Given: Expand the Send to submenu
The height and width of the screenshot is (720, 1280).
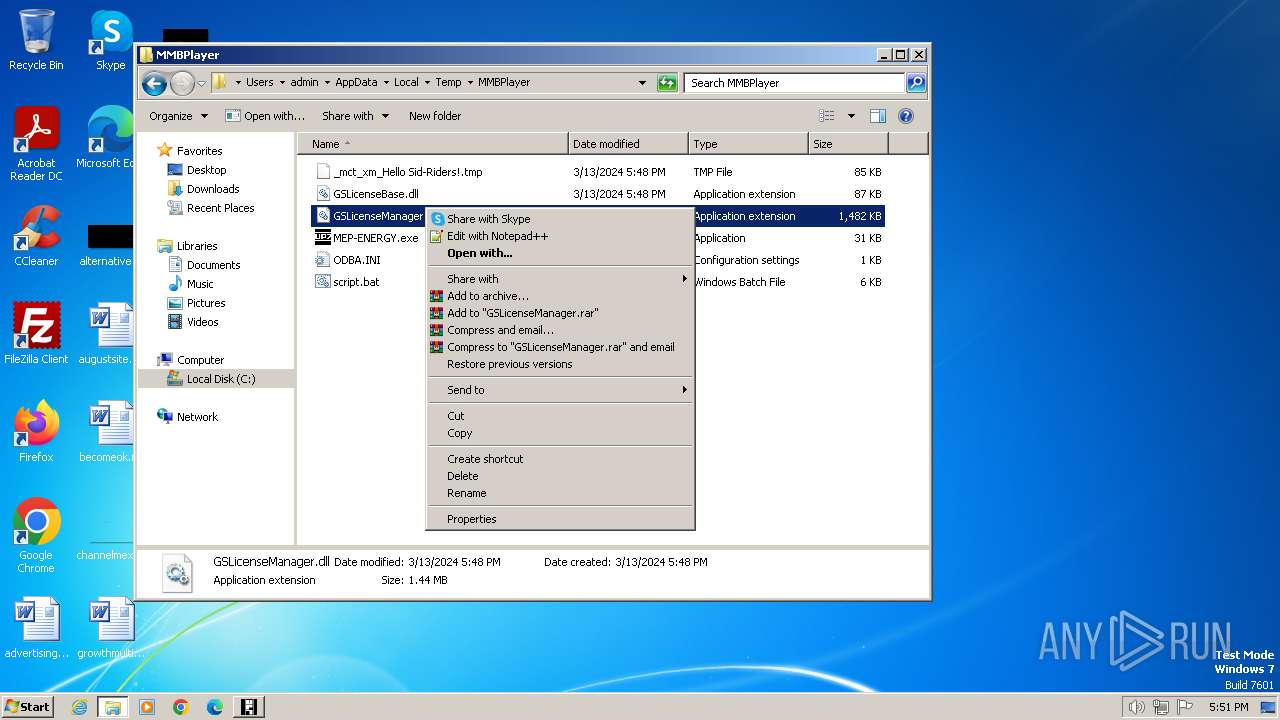Looking at the screenshot, I should (x=559, y=390).
